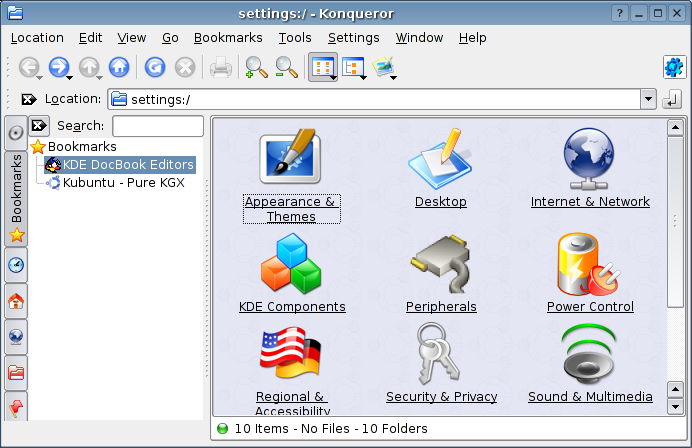Open the Go menu
Viewport: 692px width, 448px height.
[x=170, y=38]
